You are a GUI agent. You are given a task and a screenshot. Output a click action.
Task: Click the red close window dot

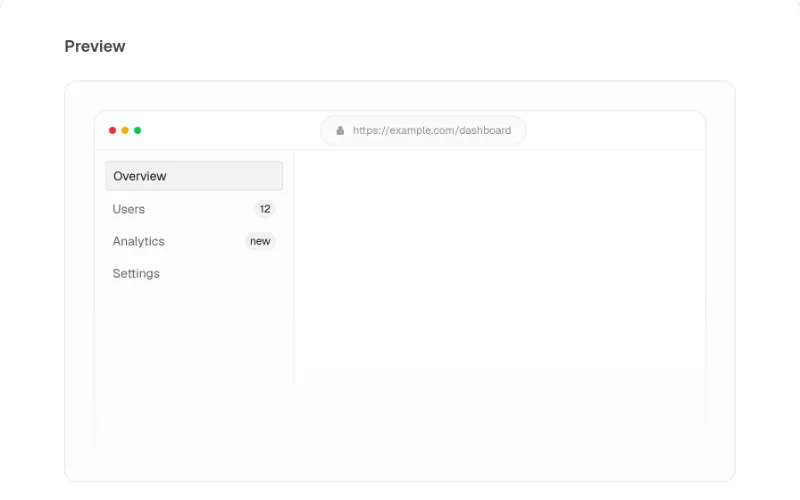click(x=112, y=131)
